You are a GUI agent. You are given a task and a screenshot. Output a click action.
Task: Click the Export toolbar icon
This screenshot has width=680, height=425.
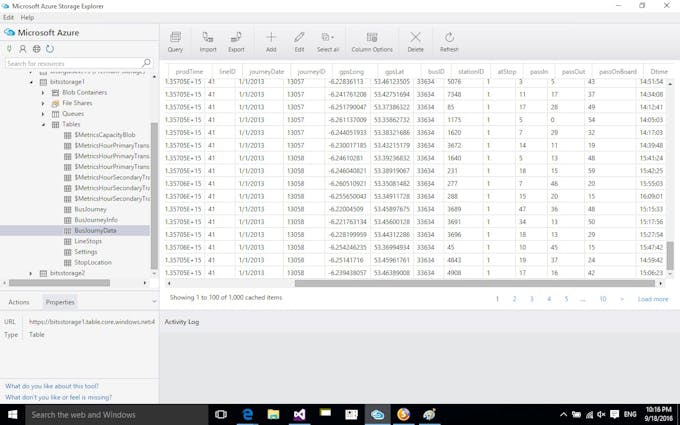click(x=236, y=42)
